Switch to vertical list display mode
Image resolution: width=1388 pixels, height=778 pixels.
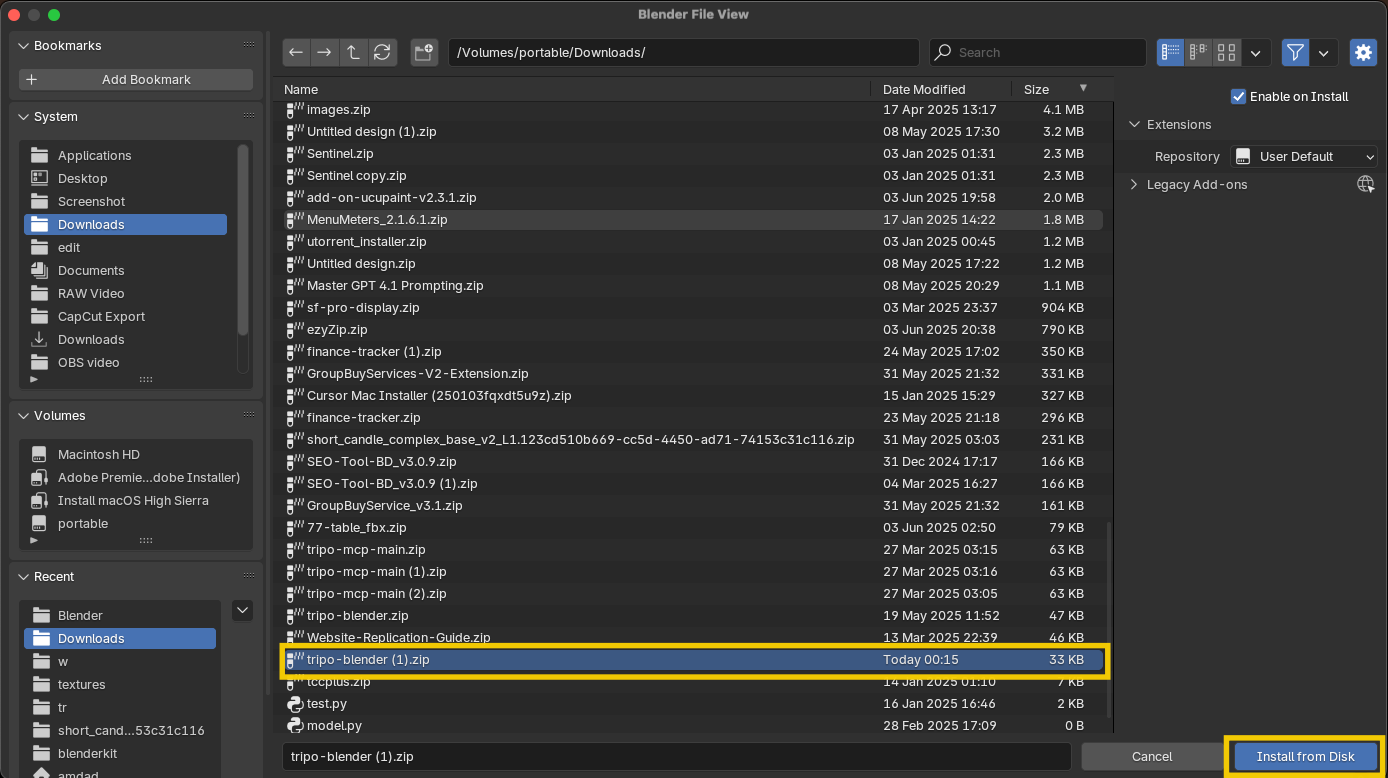tap(1171, 52)
